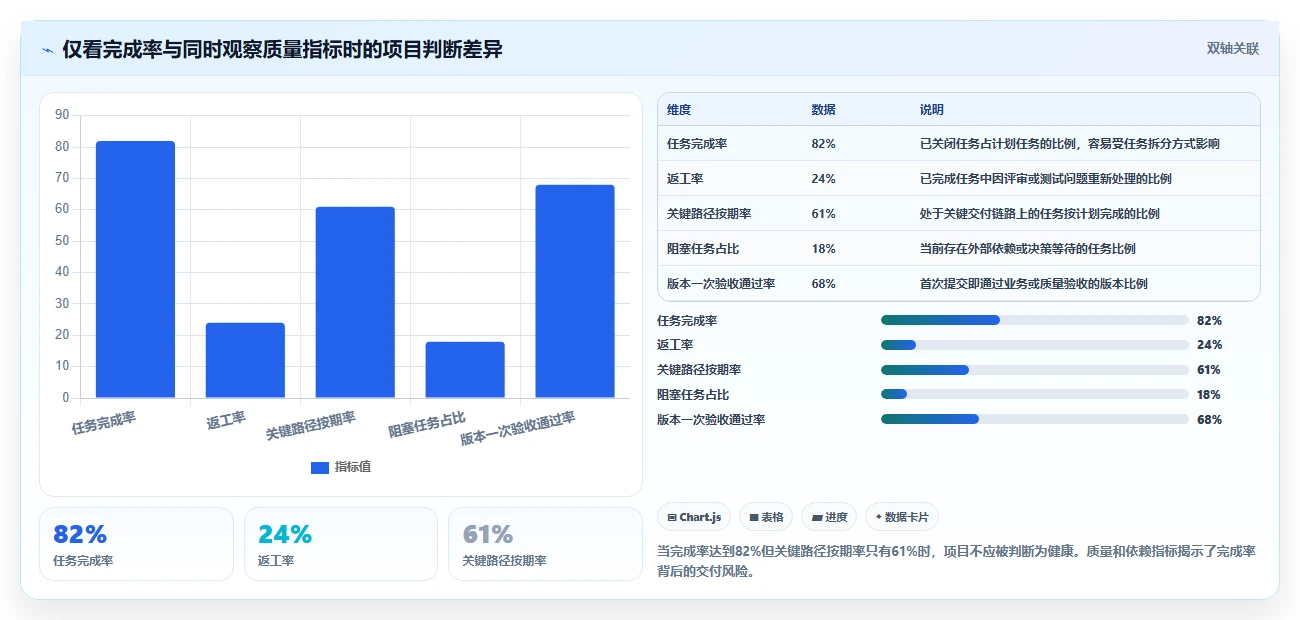The image size is (1300, 620).
Task: Click the 18% value in table
Action: (x=824, y=249)
